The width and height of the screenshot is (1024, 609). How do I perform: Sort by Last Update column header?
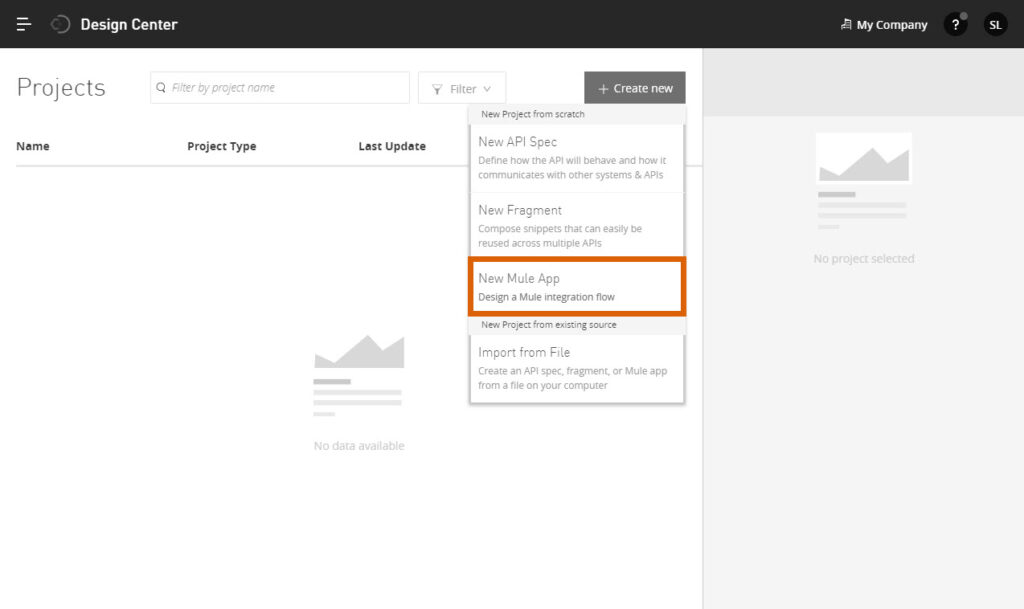(392, 146)
